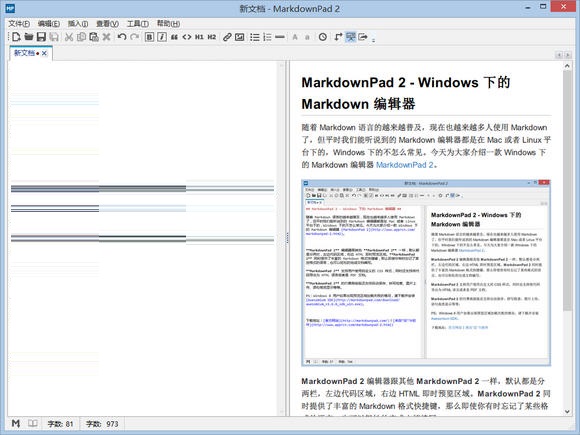Click the paste clipboard icon

coord(94,37)
